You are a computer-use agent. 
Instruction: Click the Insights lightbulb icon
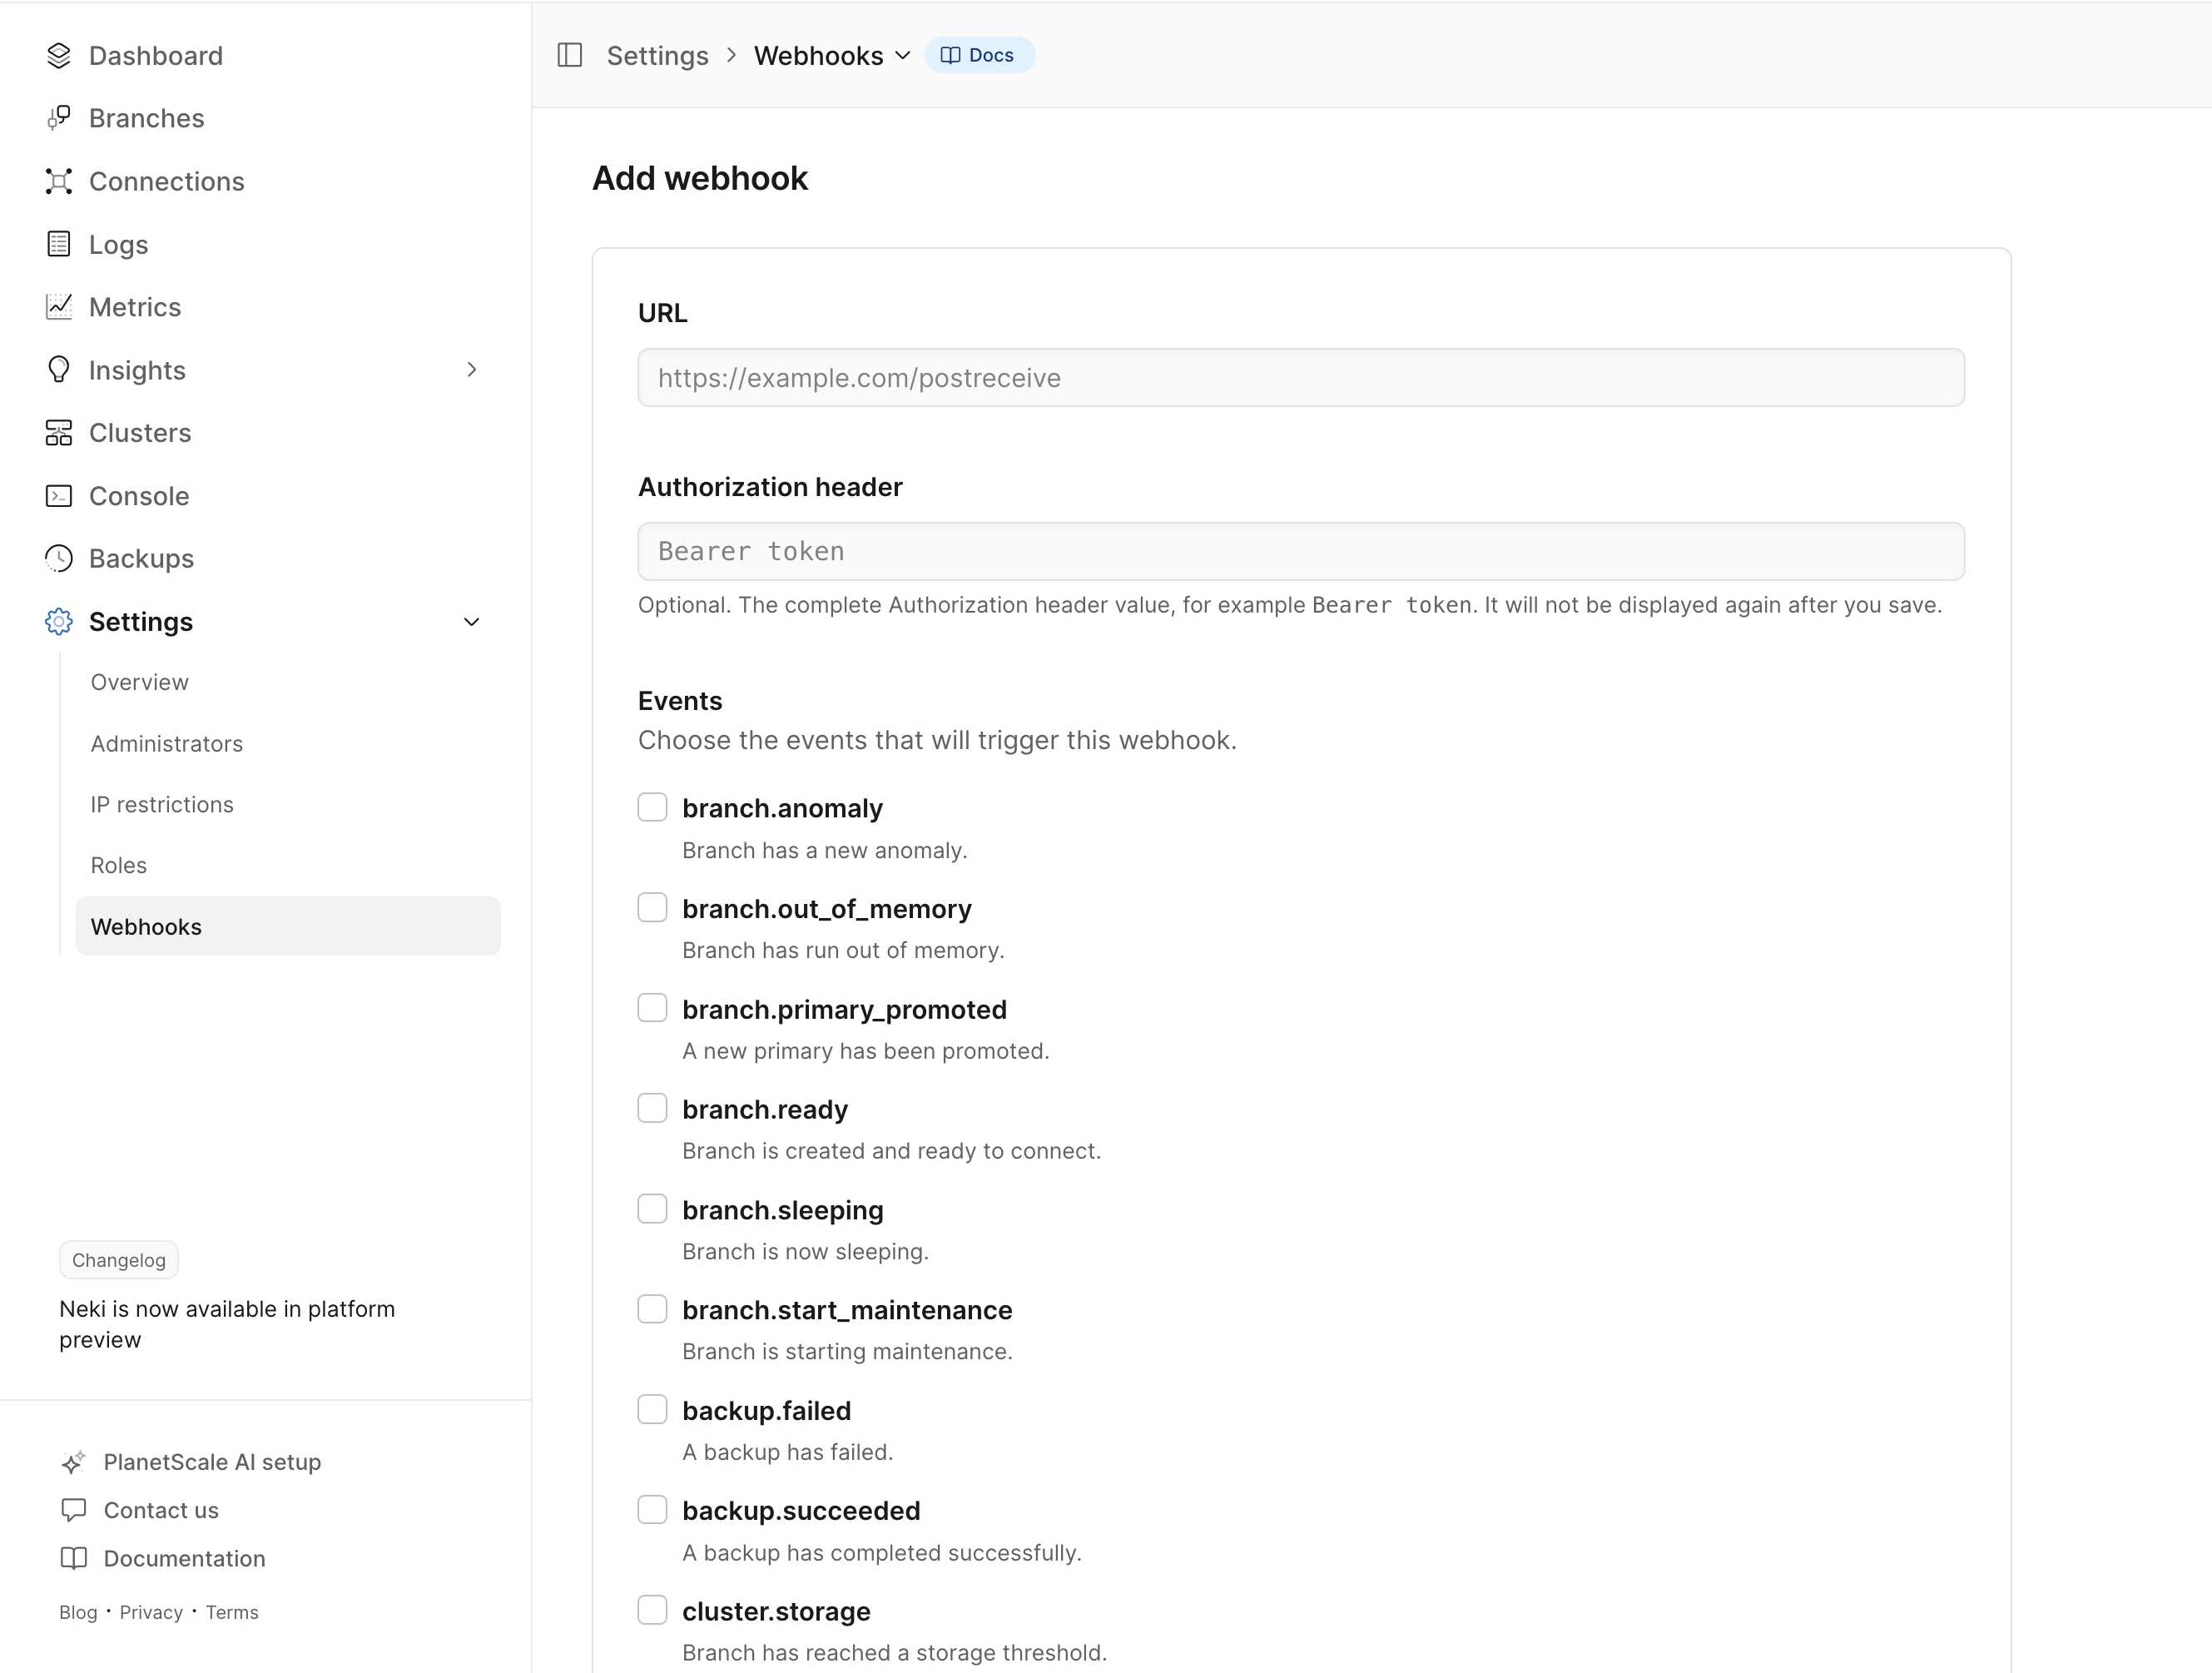pos(59,370)
